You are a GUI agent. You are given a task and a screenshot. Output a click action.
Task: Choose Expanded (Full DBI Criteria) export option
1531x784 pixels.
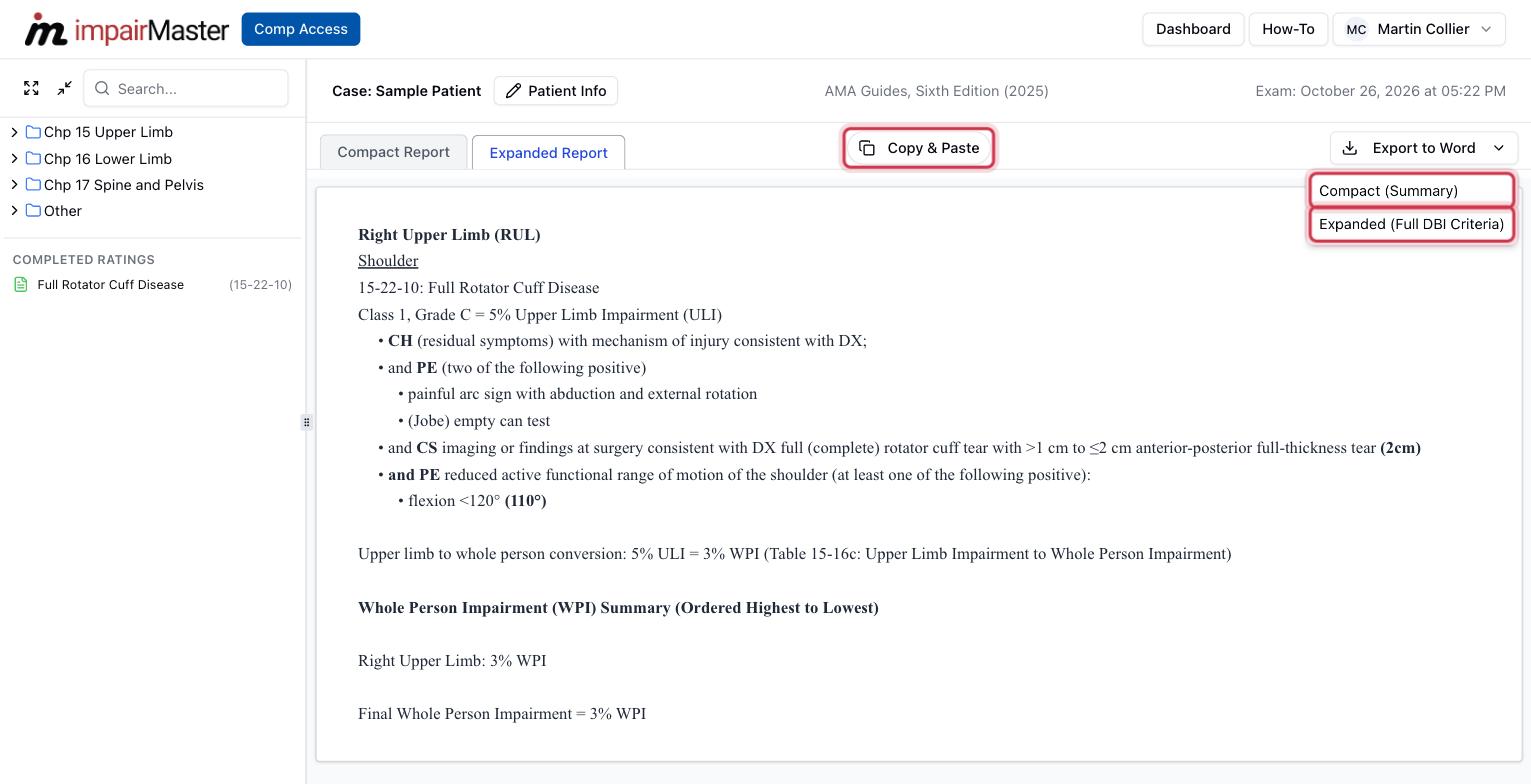coord(1412,224)
